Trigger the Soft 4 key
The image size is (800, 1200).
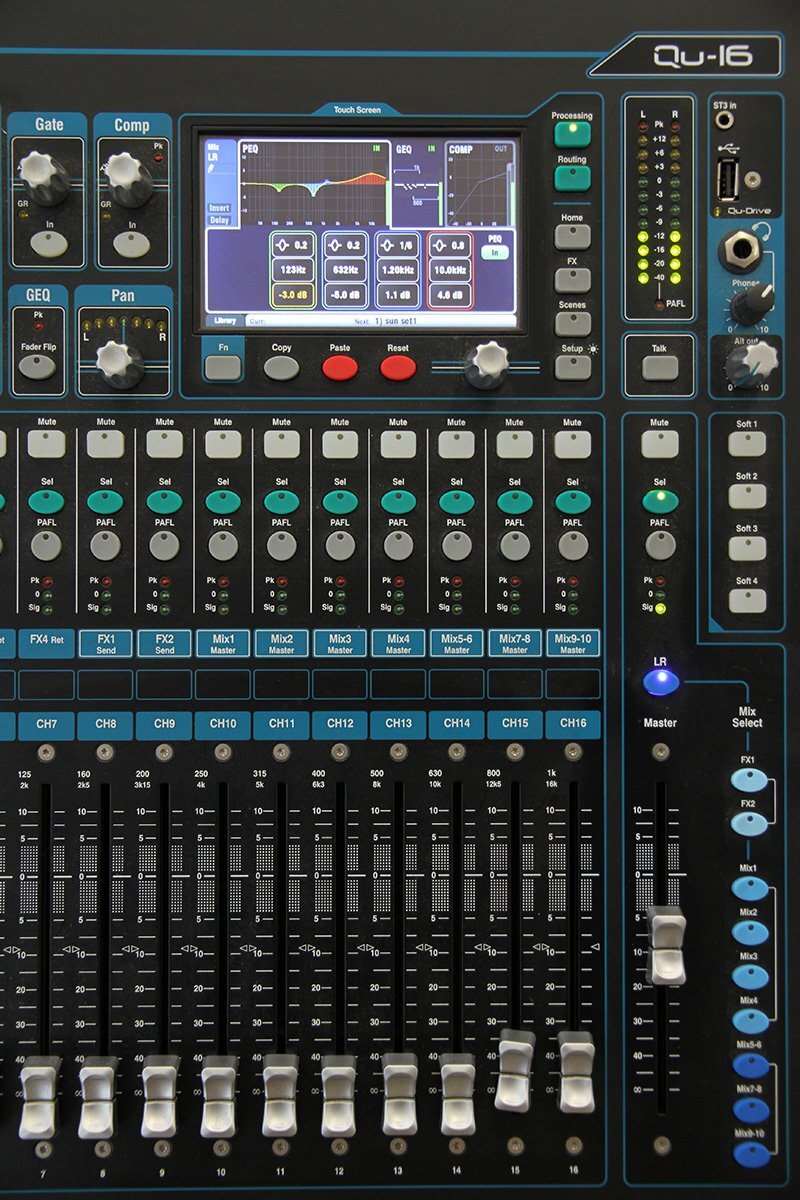[747, 600]
